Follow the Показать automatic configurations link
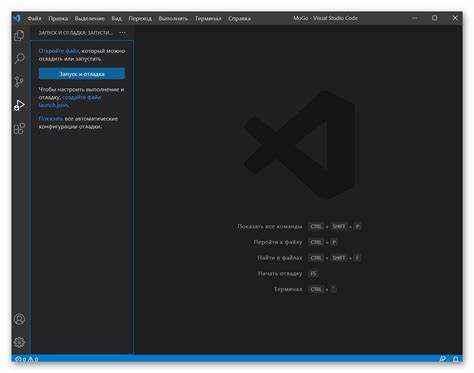This screenshot has width=474, height=373. pos(51,119)
